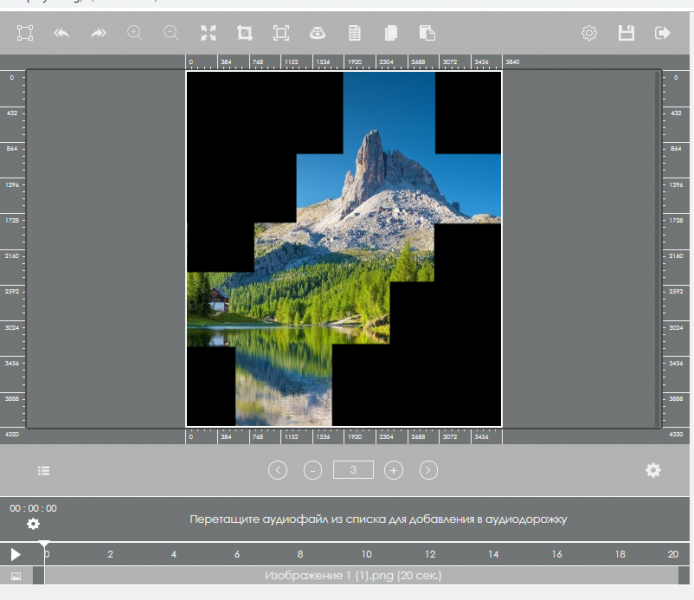Screen dimensions: 694x600
Task: Zoom out of the canvas
Action: point(171,33)
